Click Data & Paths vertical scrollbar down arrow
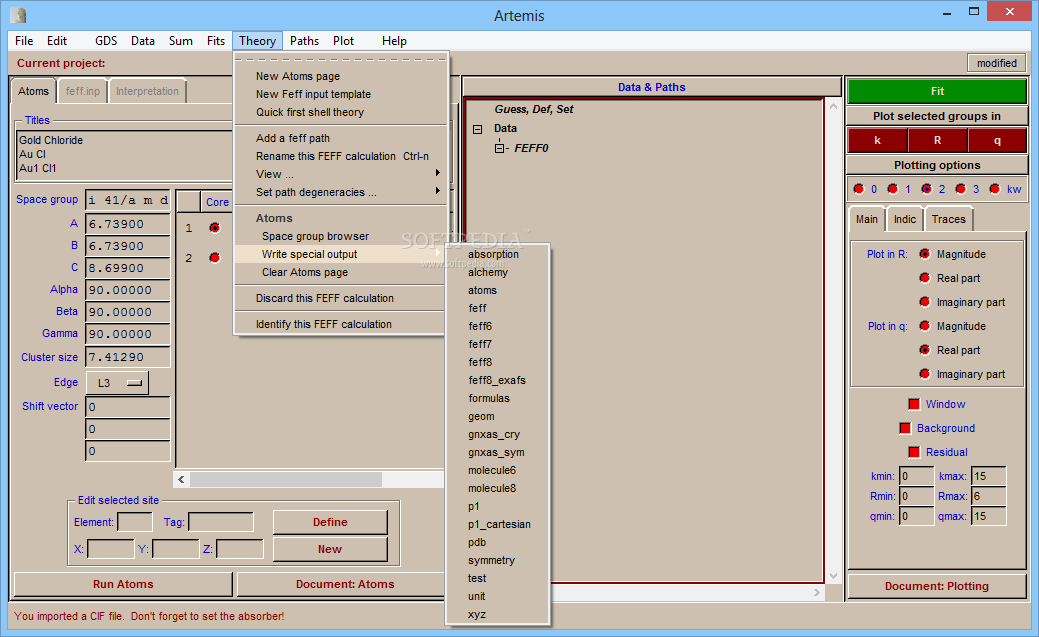 [x=834, y=575]
